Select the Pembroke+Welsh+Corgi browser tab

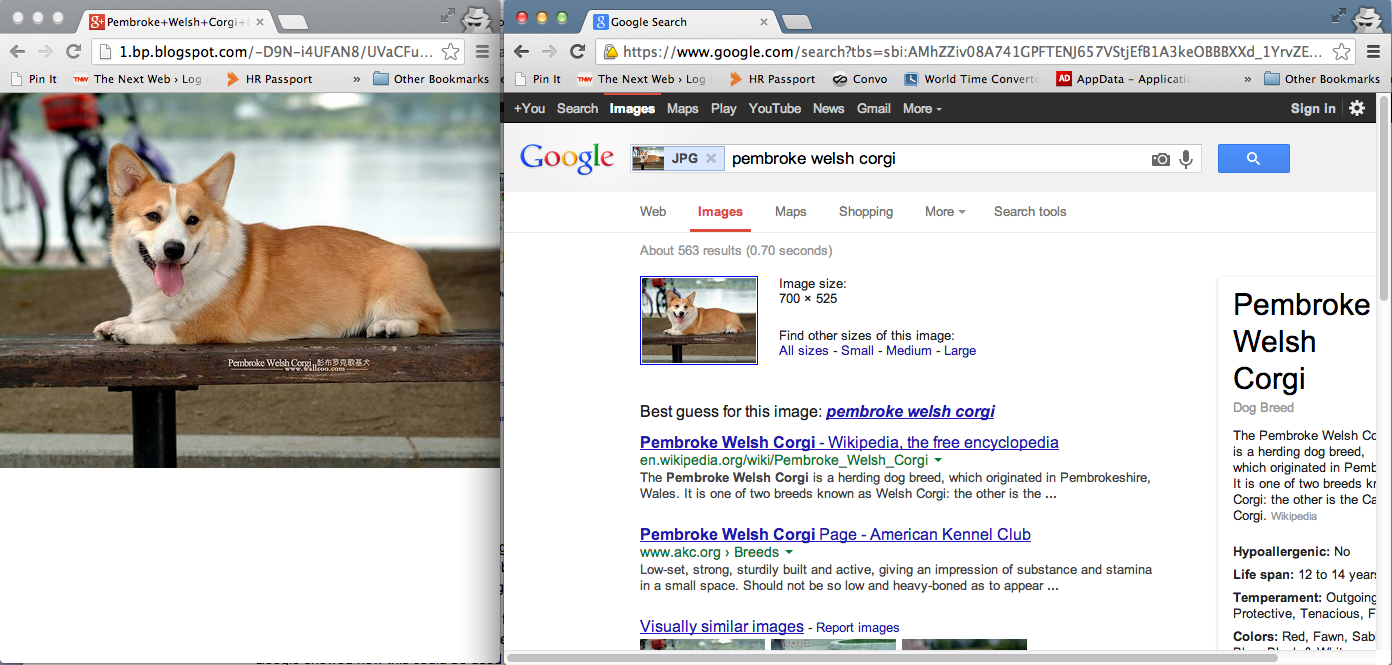click(x=178, y=21)
